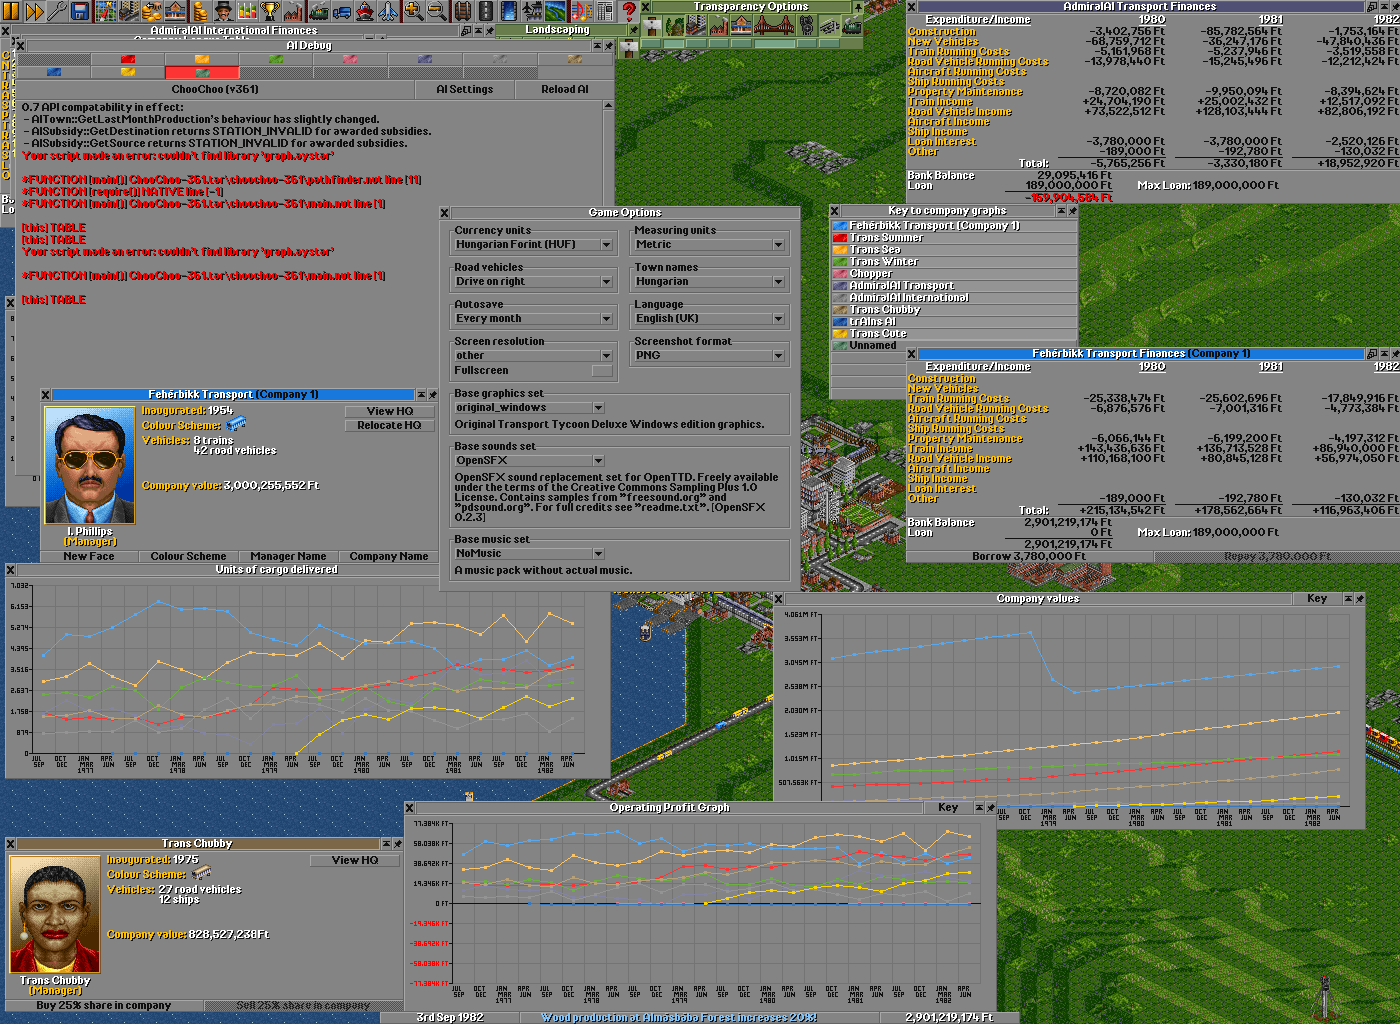The width and height of the screenshot is (1400, 1024).
Task: Open the Base graphics set dropdown
Action: point(529,408)
